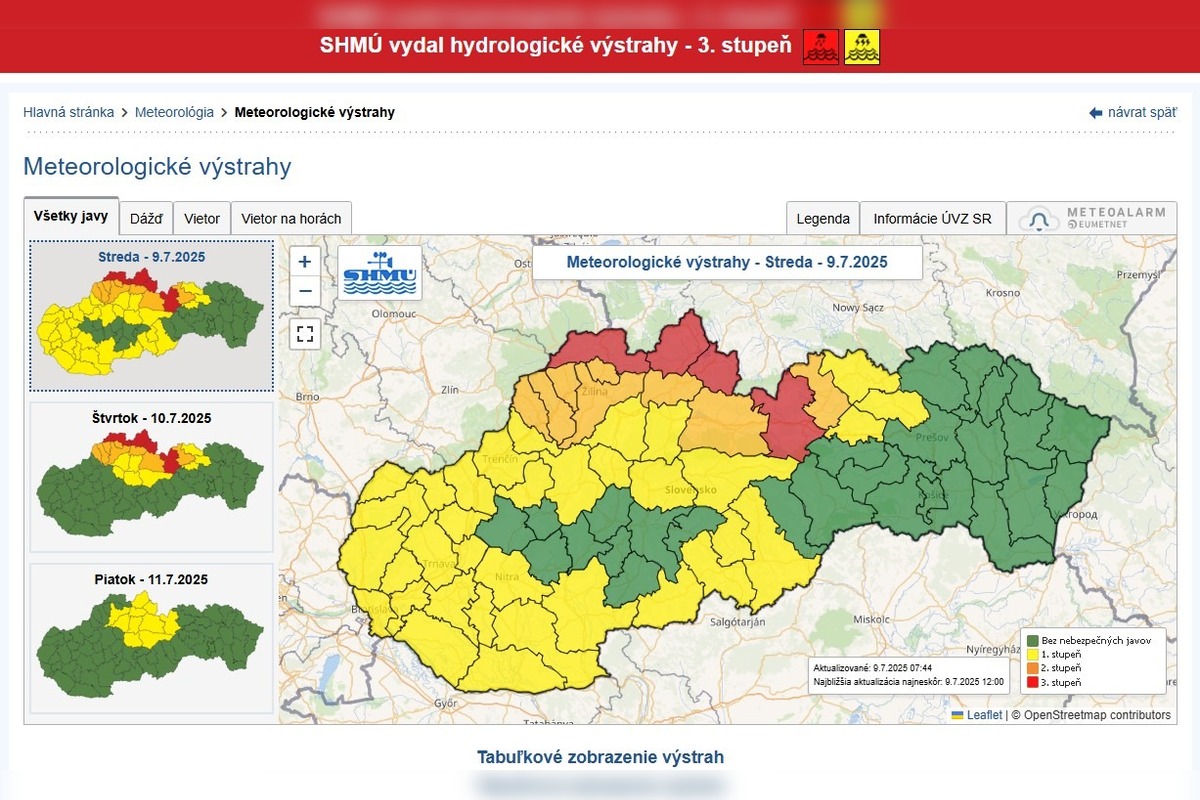Select the Všetky javy tab
The width and height of the screenshot is (1200, 800).
click(71, 216)
